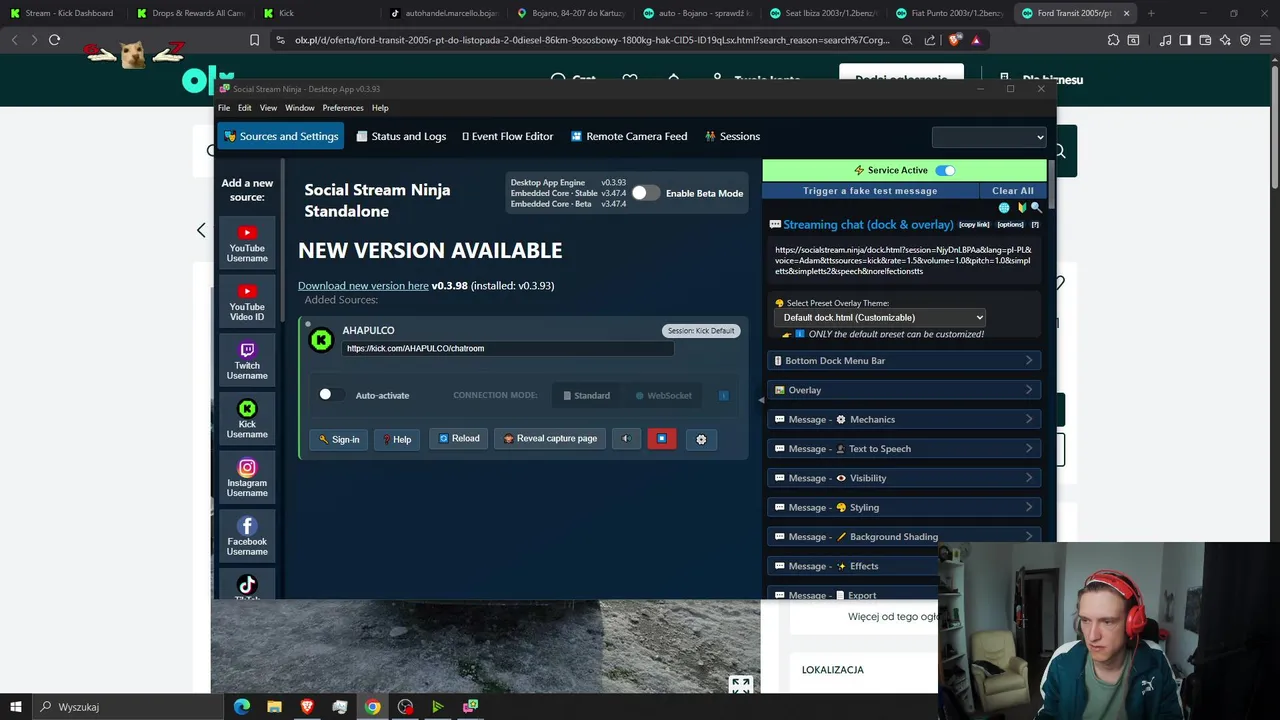
Task: Switch to the Stream - Kick Dashboard browser tab
Action: coord(62,13)
